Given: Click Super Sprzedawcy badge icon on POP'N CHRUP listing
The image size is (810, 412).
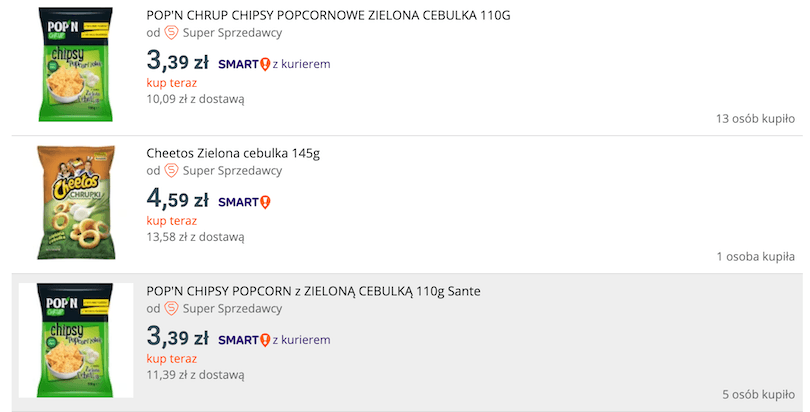Looking at the screenshot, I should tap(171, 32).
